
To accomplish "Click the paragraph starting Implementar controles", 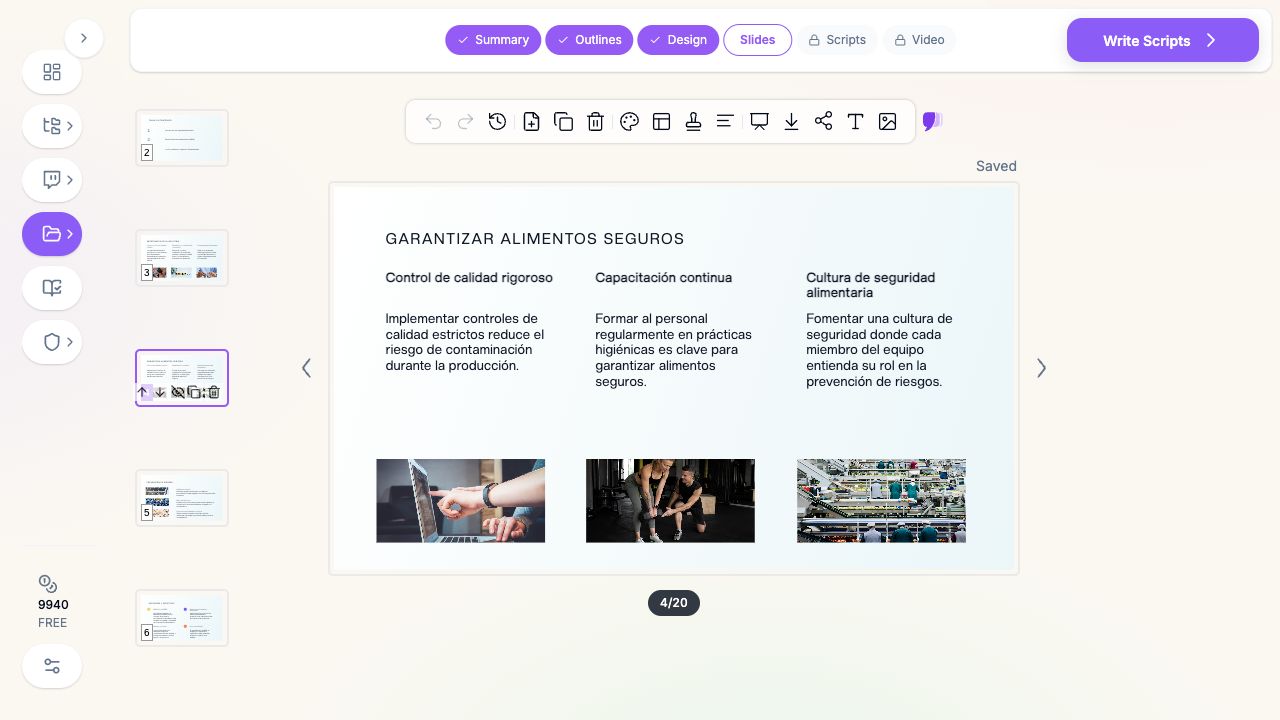I will point(465,342).
